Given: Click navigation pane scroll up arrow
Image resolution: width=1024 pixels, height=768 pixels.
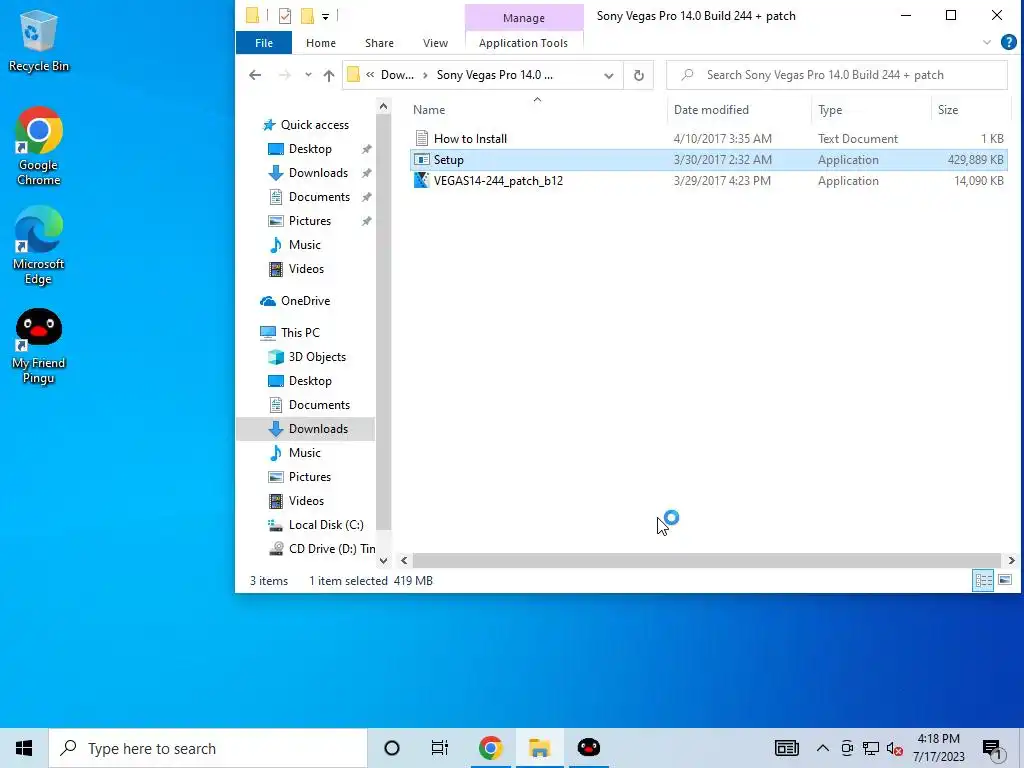Looking at the screenshot, I should tap(383, 106).
